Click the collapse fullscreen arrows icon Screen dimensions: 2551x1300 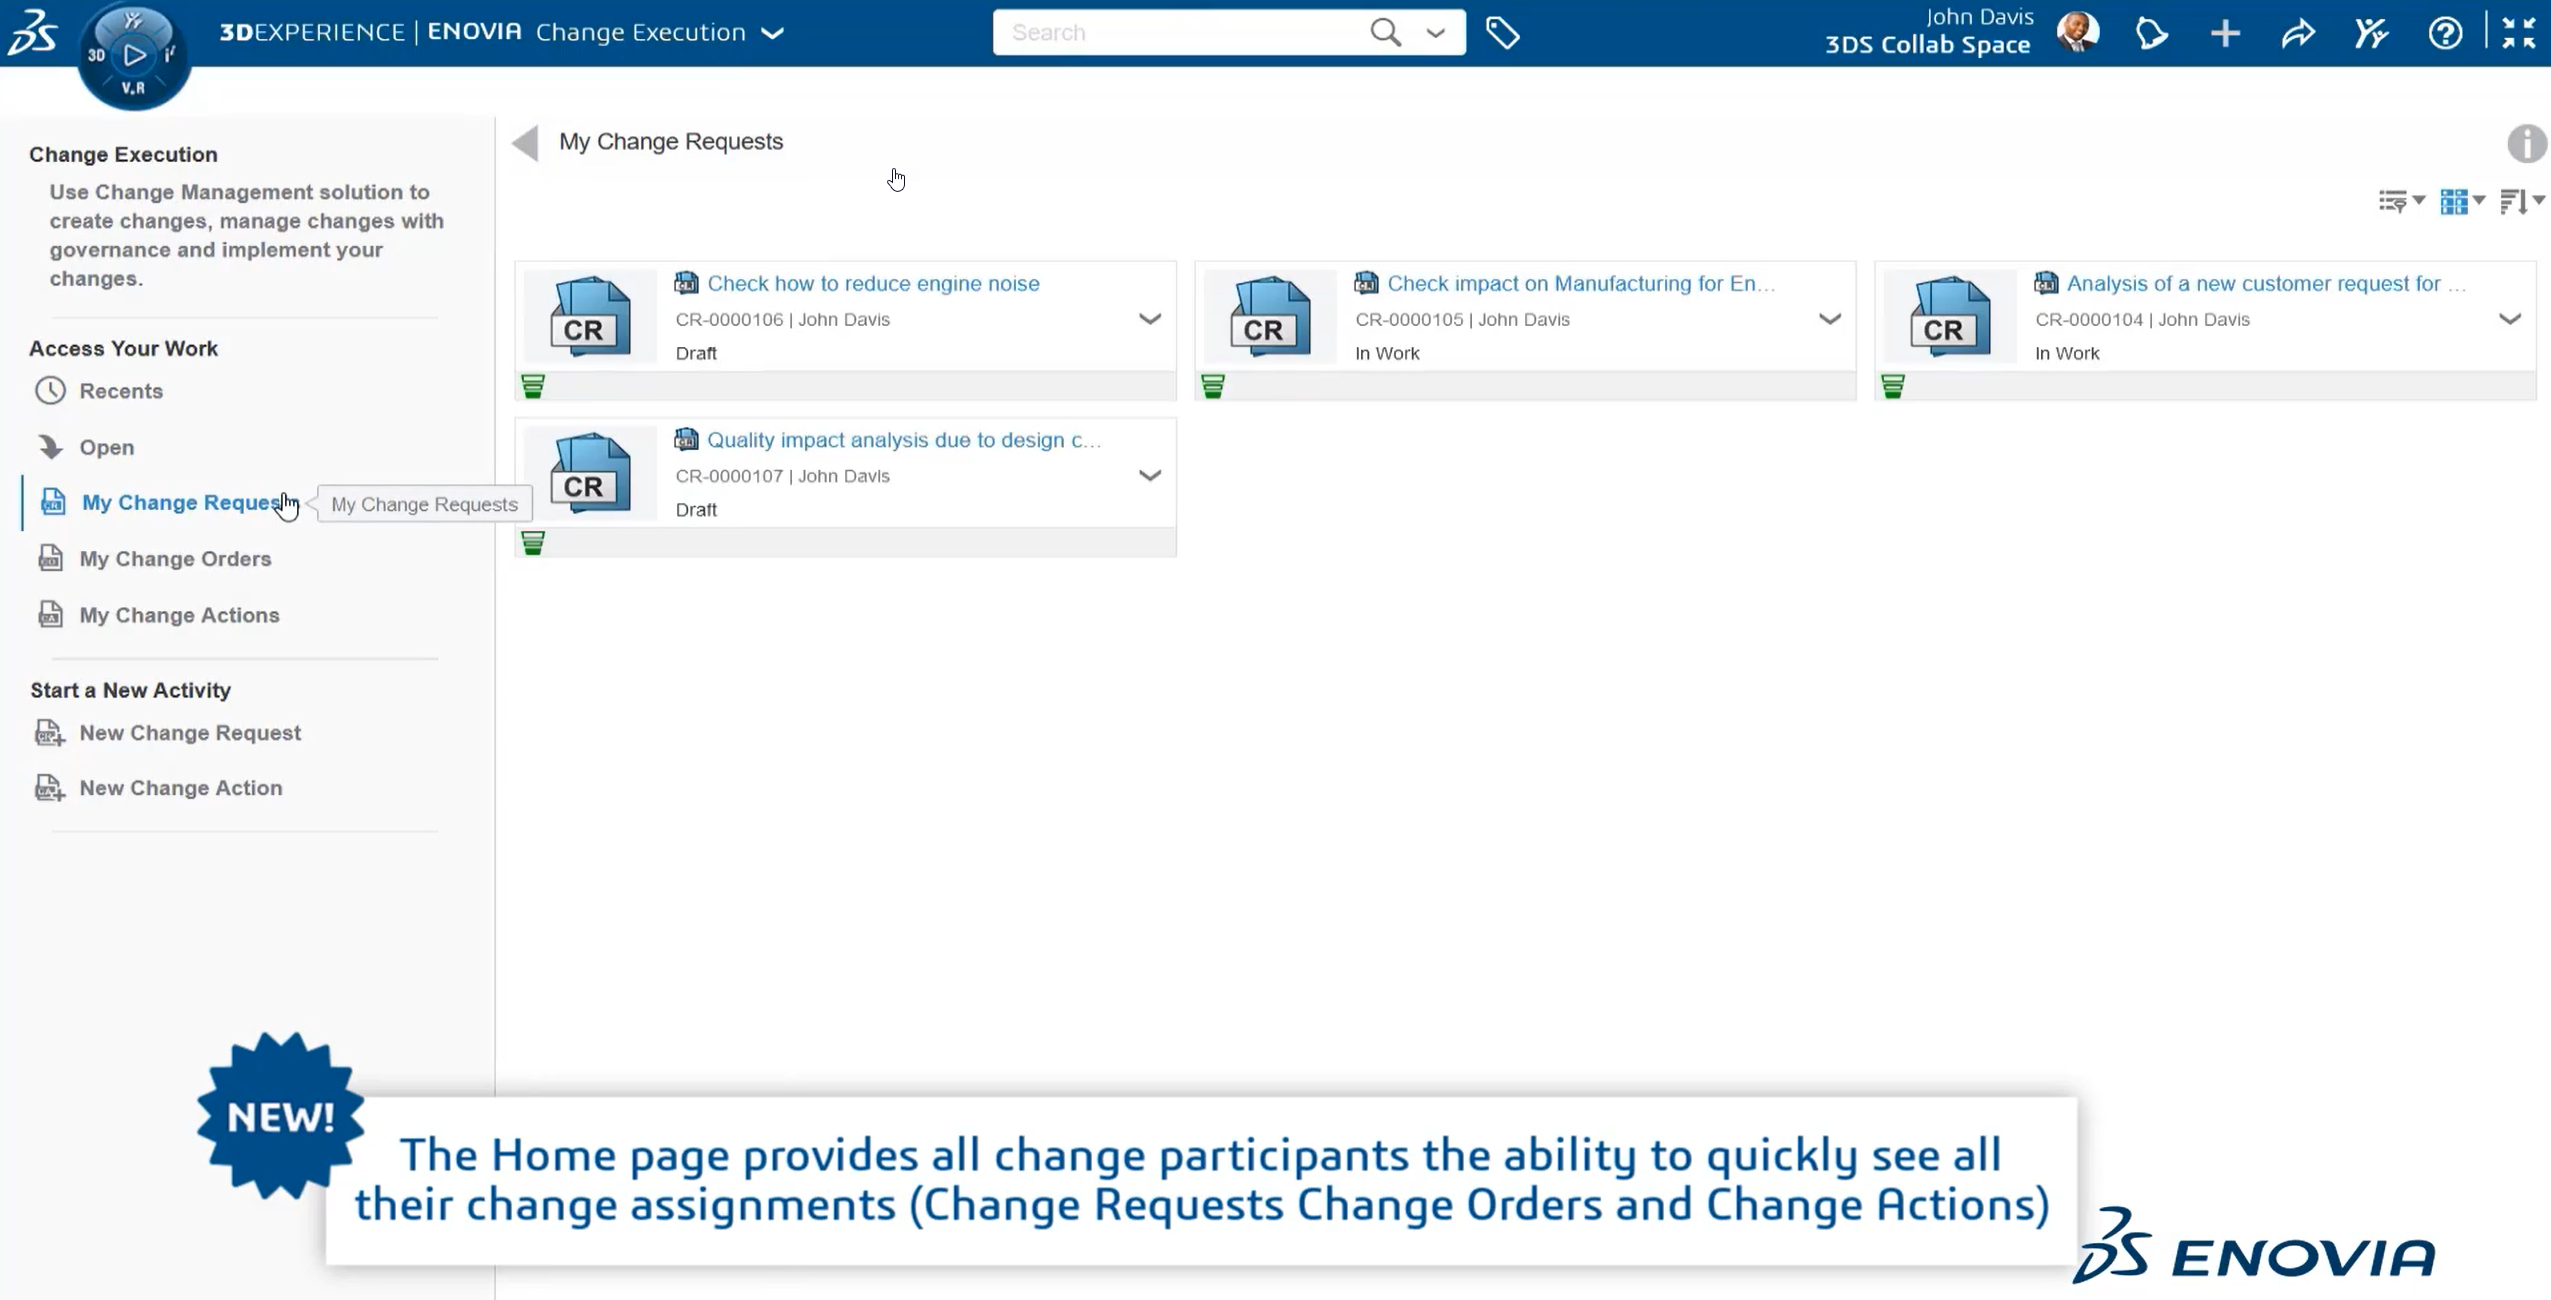point(2518,33)
